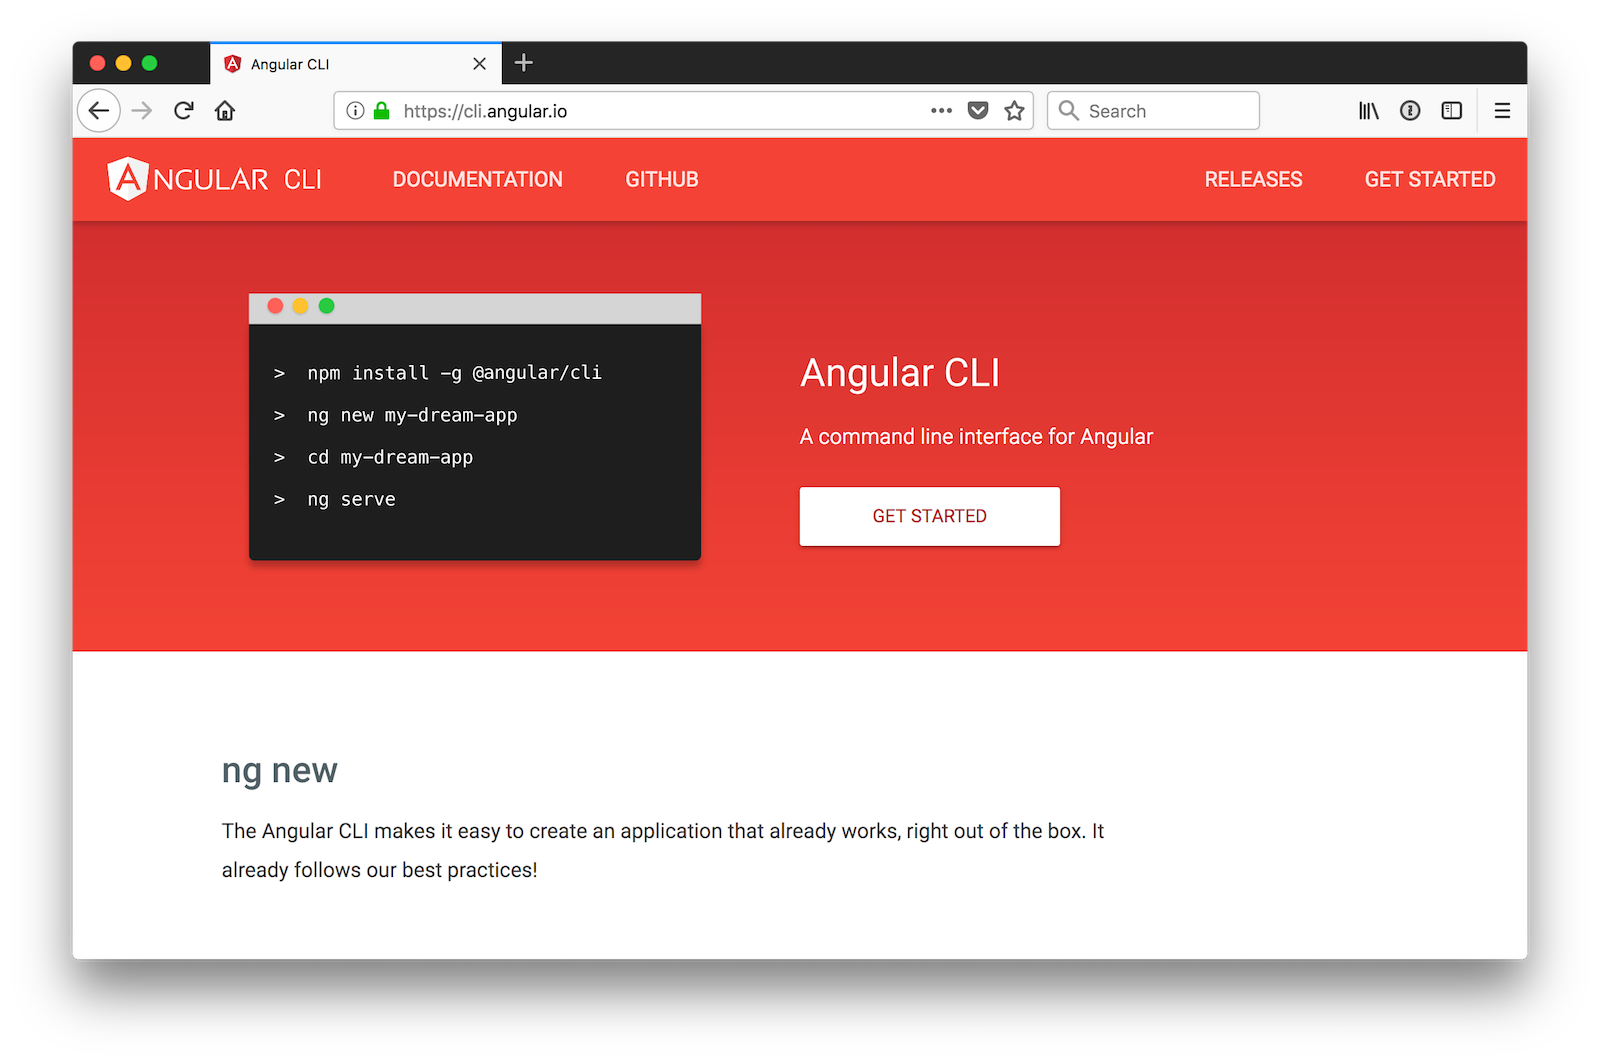
Task: Open a new browser tab
Action: [x=523, y=63]
